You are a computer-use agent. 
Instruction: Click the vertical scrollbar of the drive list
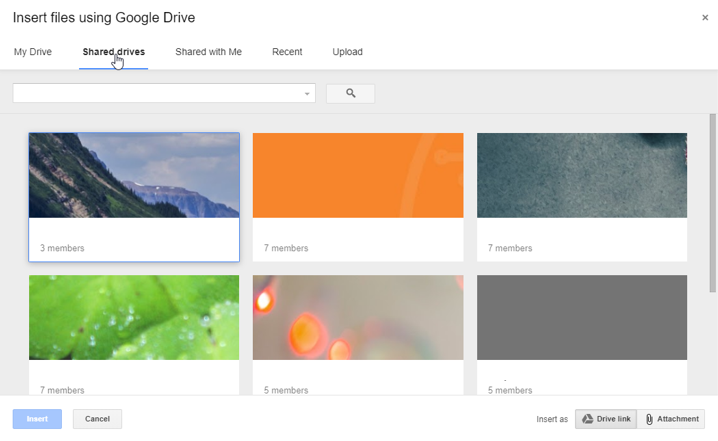click(712, 203)
